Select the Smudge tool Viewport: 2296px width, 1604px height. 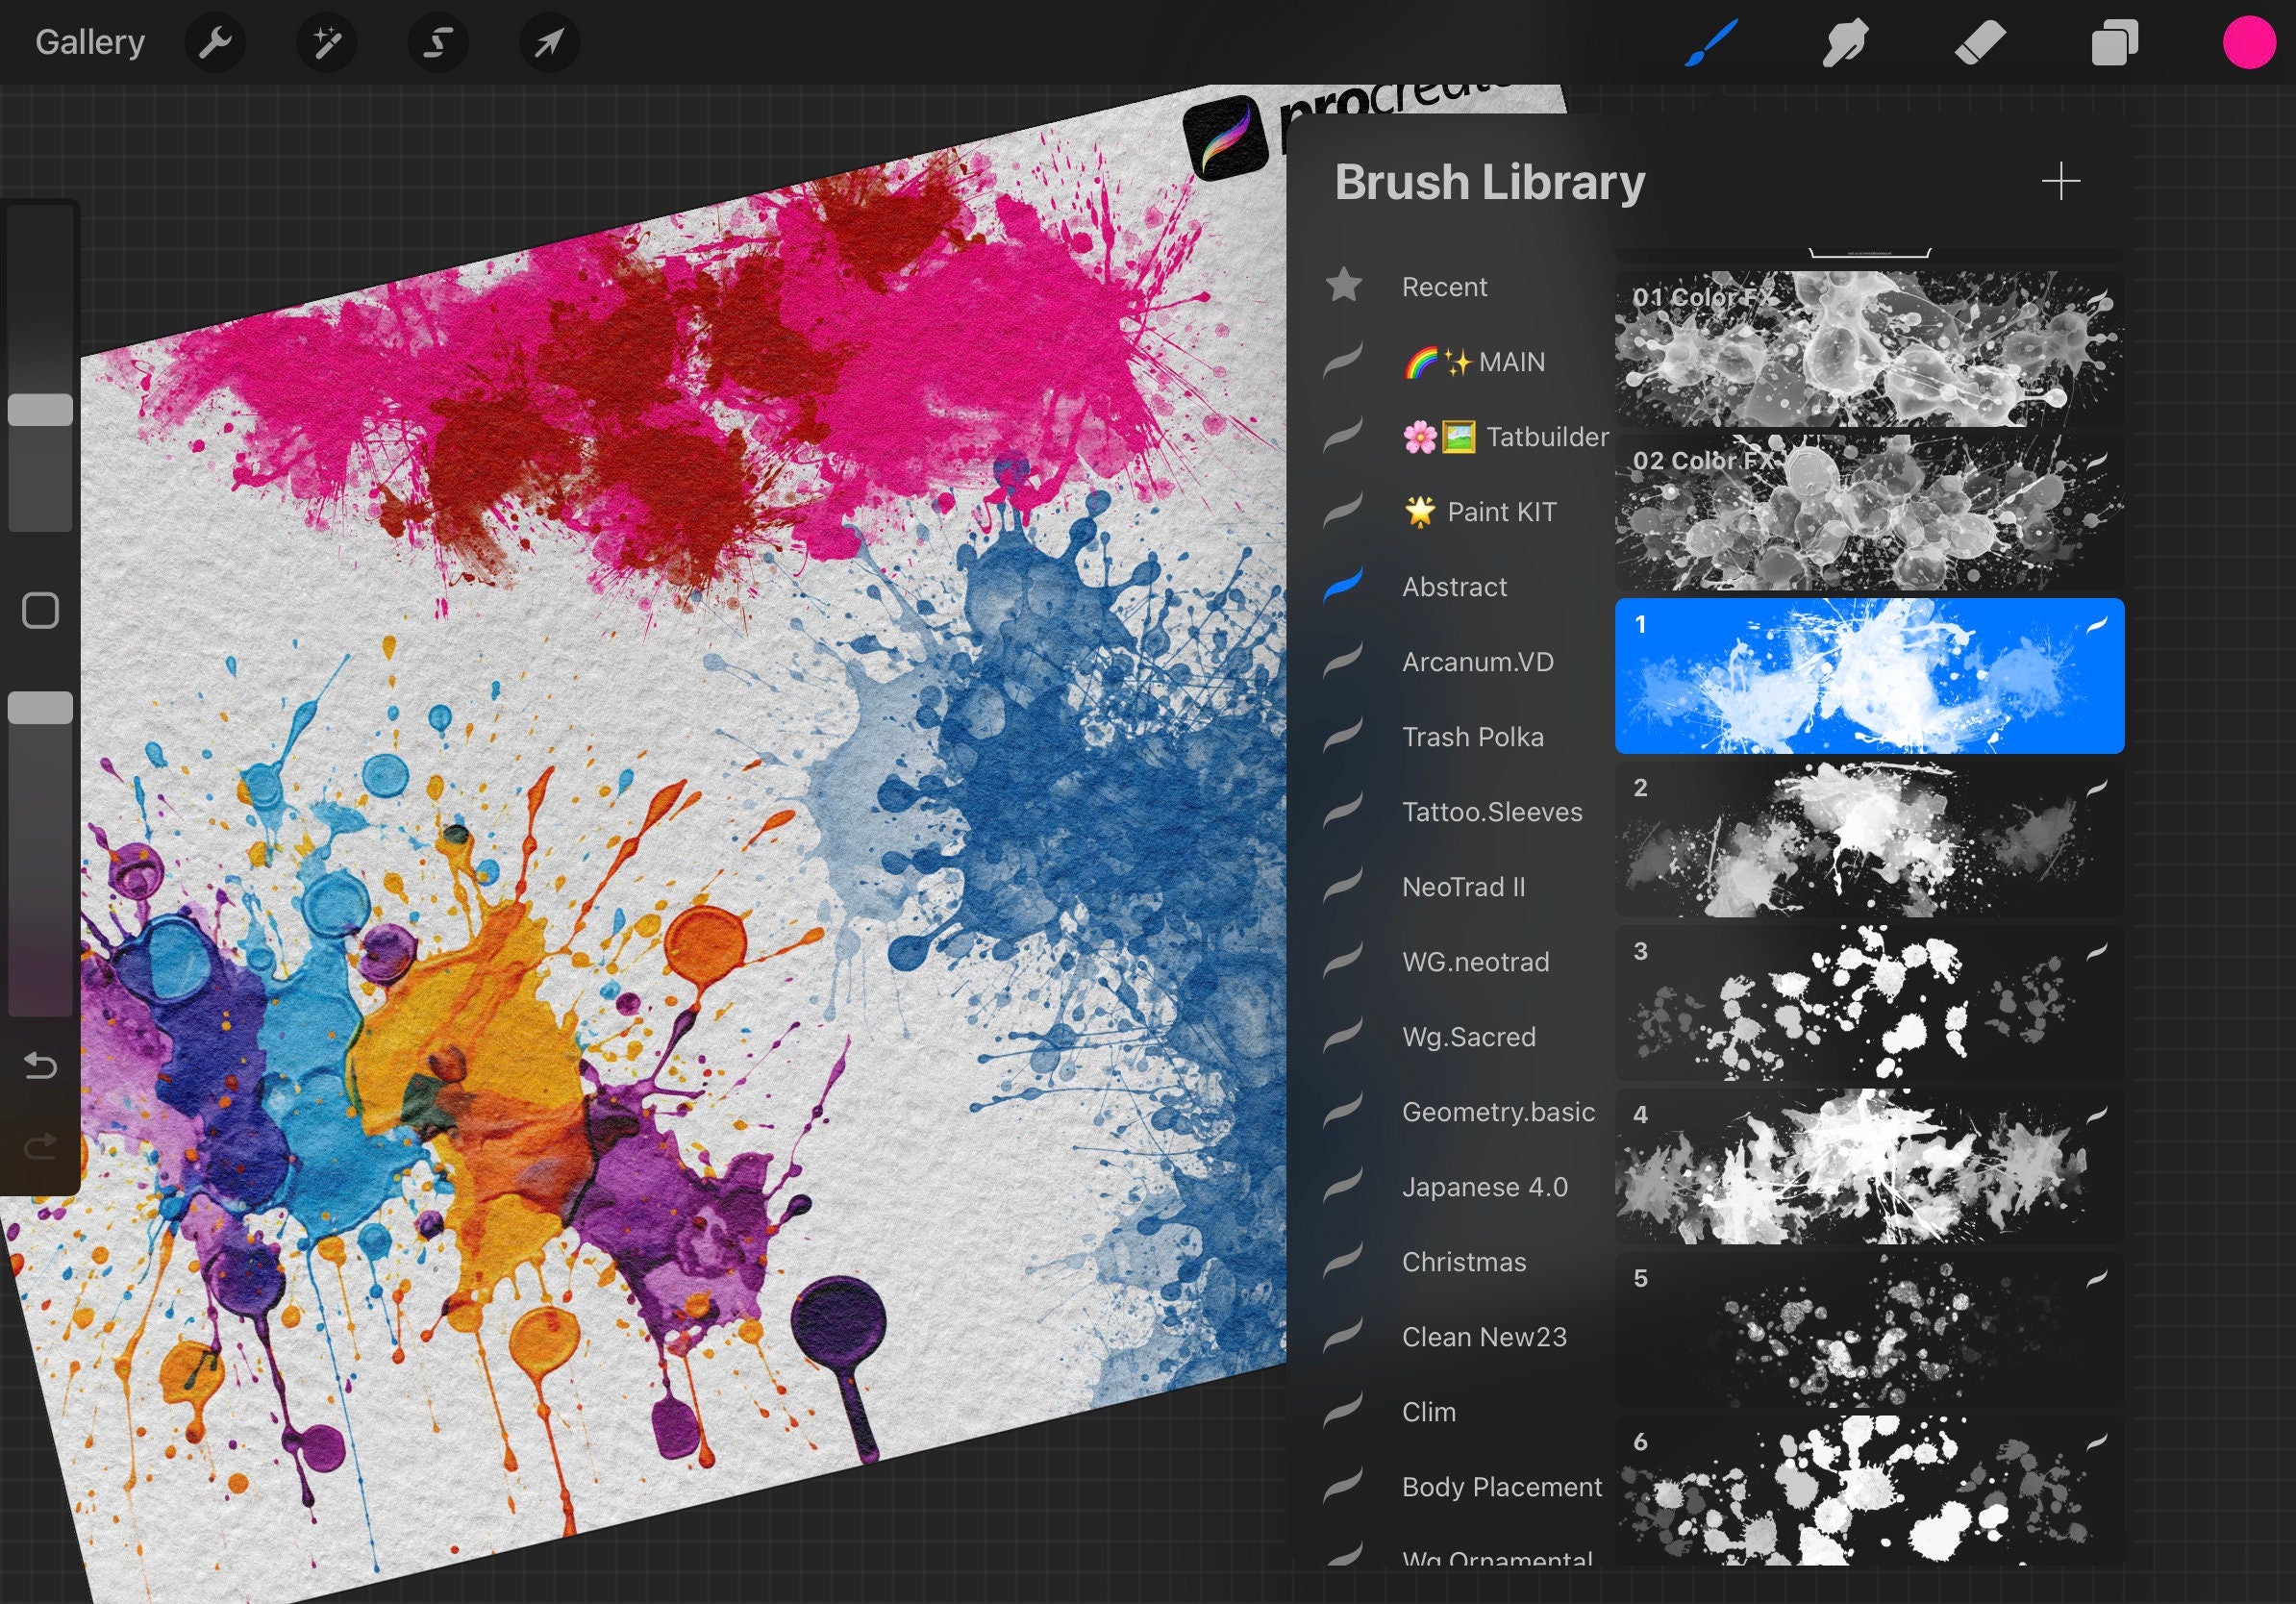tap(1845, 42)
